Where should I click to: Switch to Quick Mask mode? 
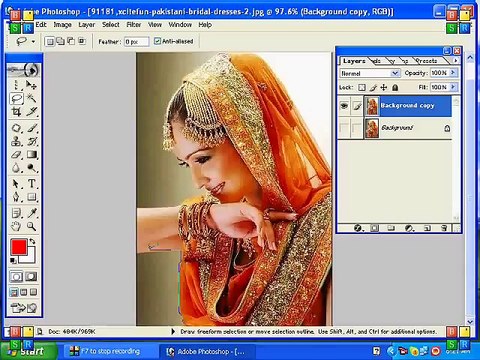pyautogui.click(x=31, y=276)
